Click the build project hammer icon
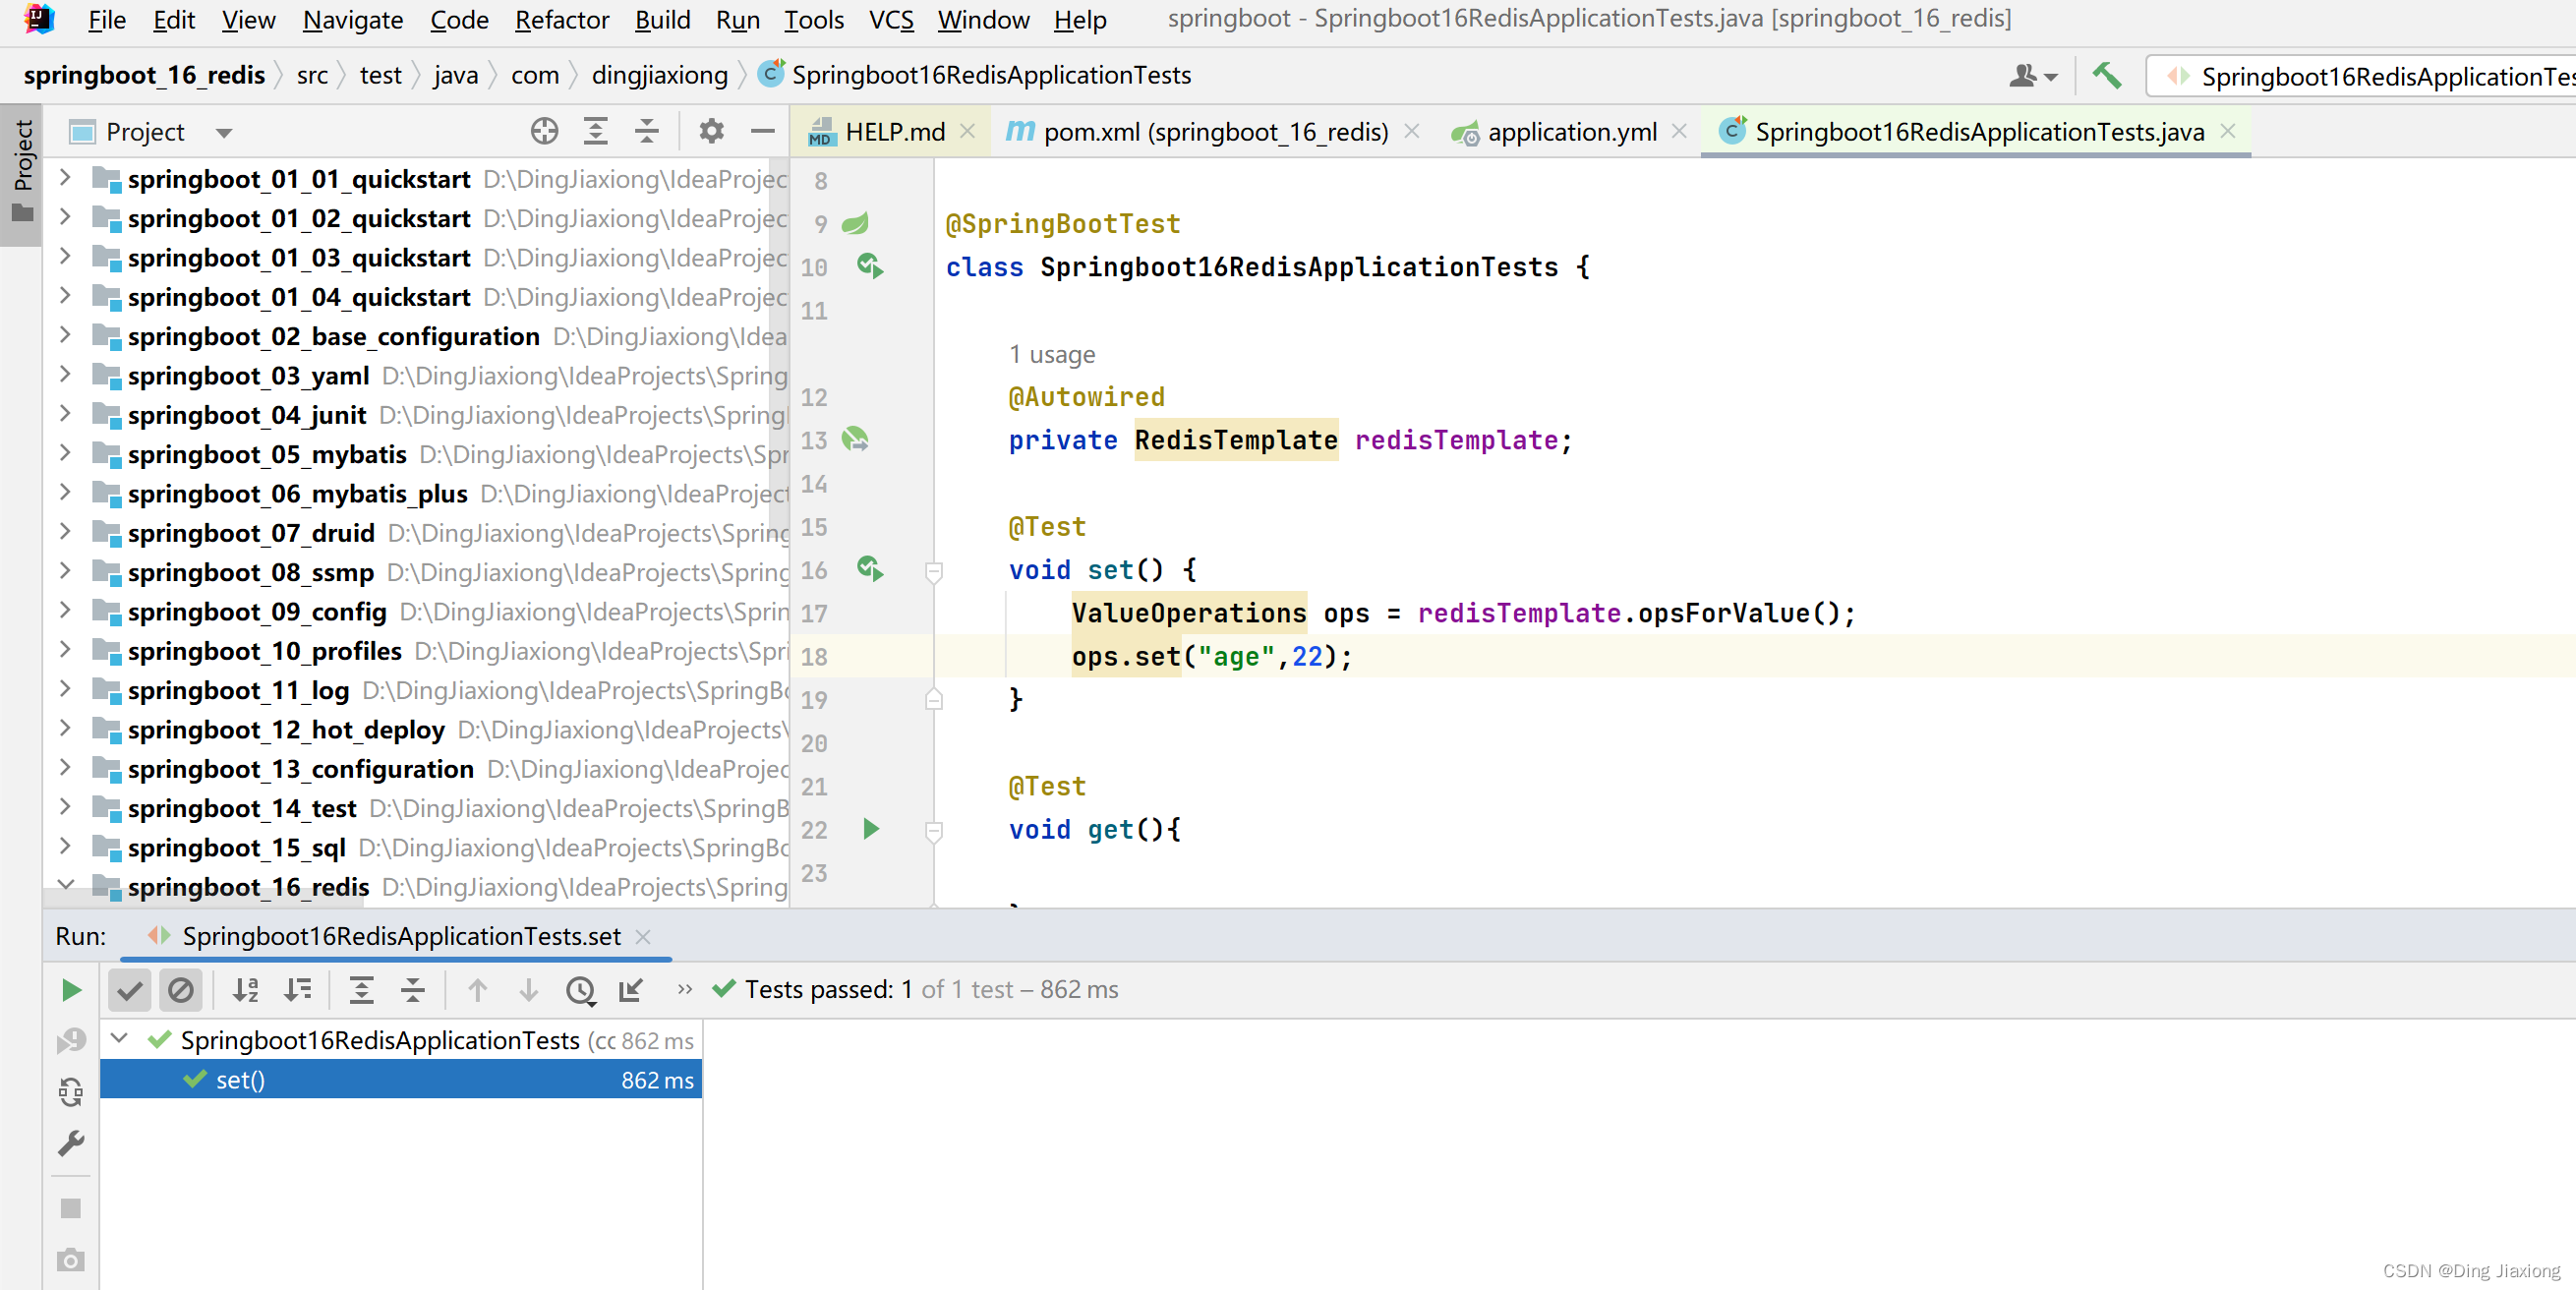This screenshot has height=1290, width=2576. click(2106, 75)
